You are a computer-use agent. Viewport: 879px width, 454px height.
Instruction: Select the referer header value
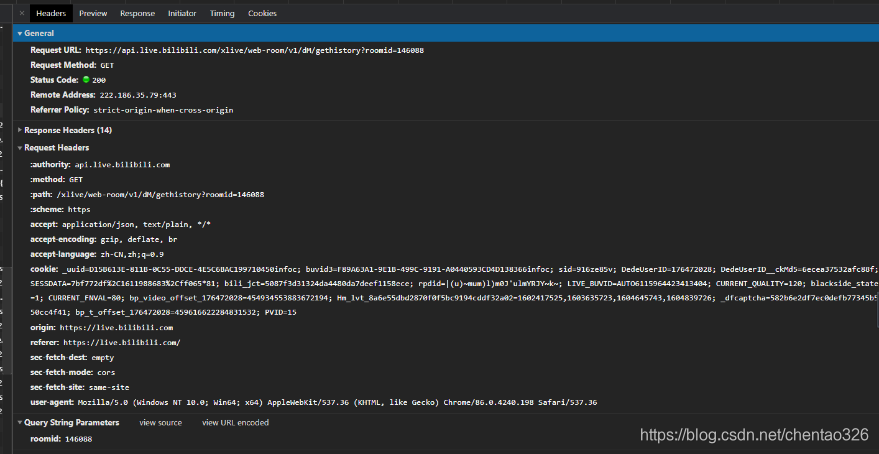[122, 342]
